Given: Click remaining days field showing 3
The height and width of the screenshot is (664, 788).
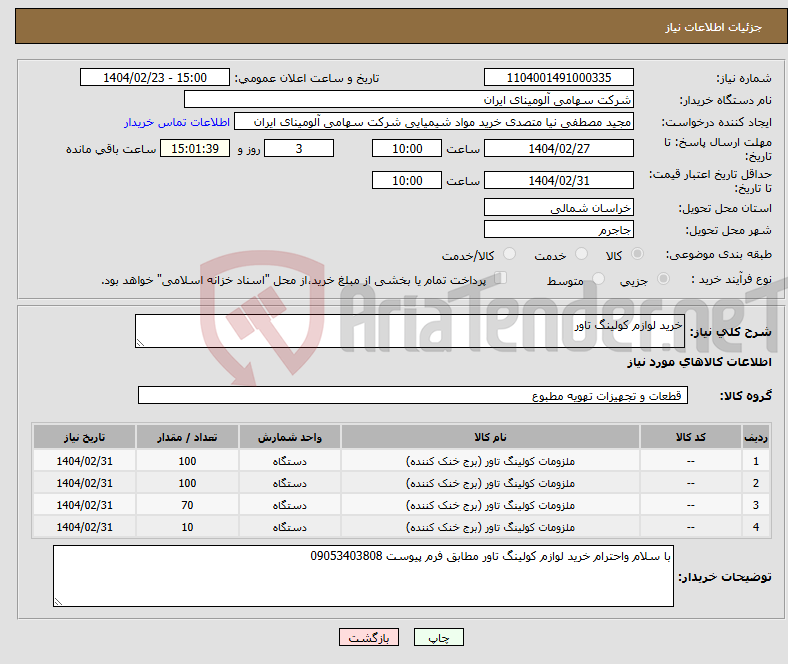Looking at the screenshot, I should (x=299, y=148).
